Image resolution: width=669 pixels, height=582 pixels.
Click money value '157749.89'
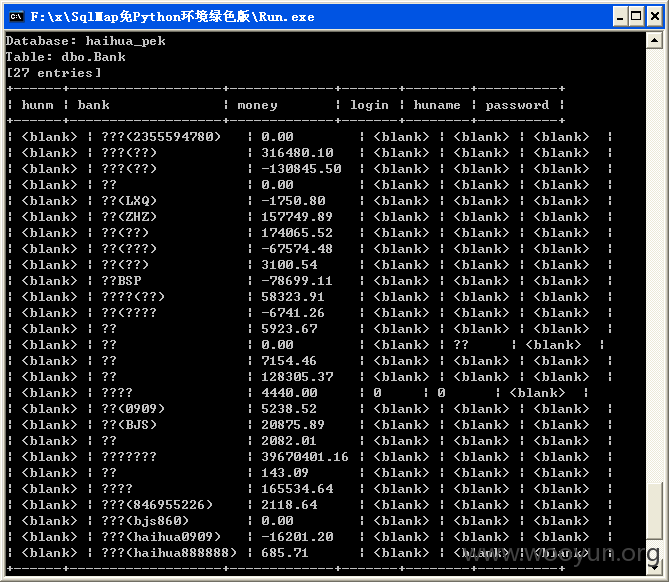[x=297, y=217]
